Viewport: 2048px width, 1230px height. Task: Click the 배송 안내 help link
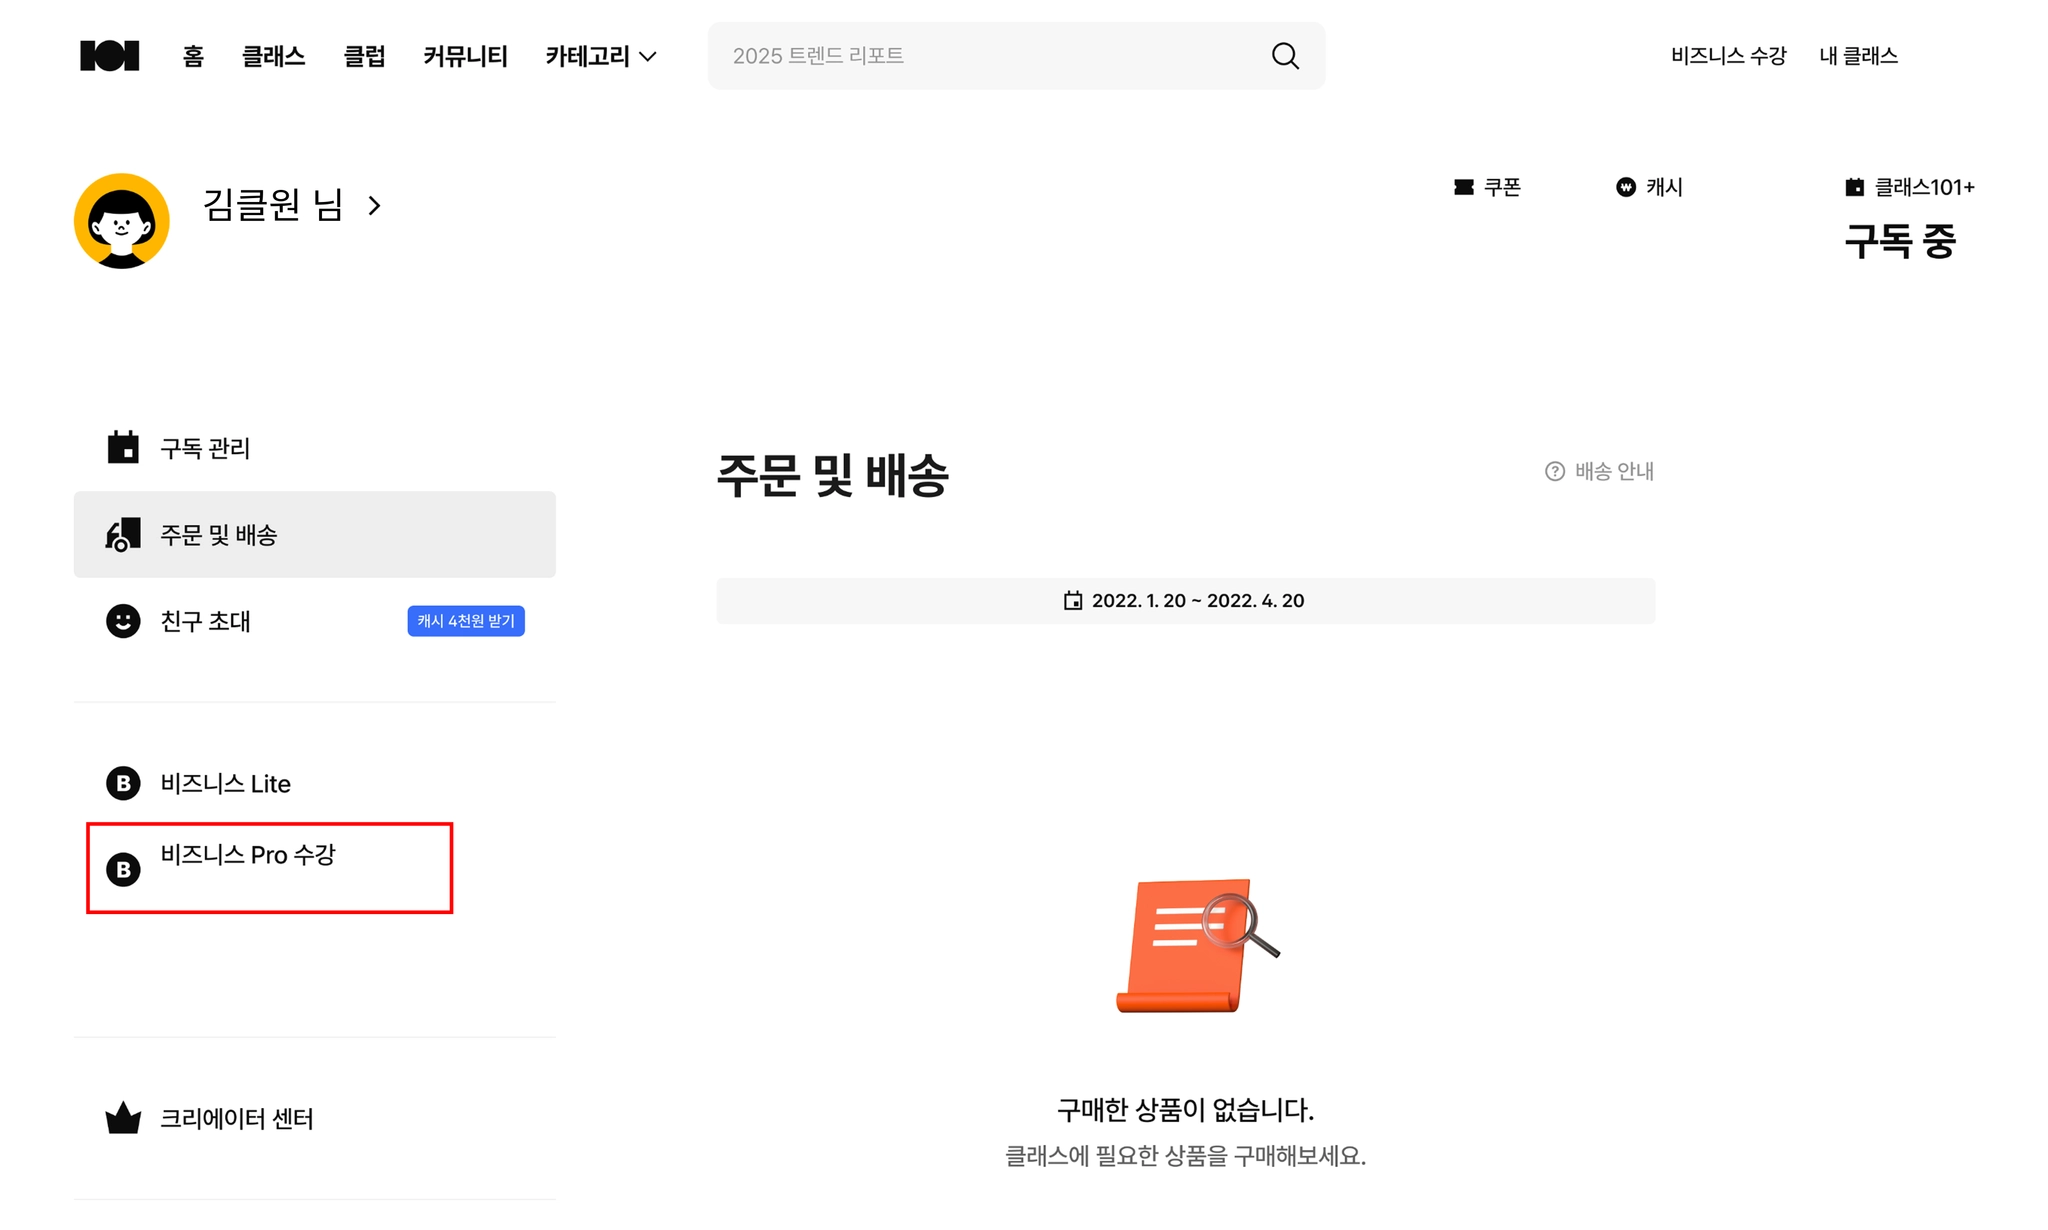point(1600,471)
